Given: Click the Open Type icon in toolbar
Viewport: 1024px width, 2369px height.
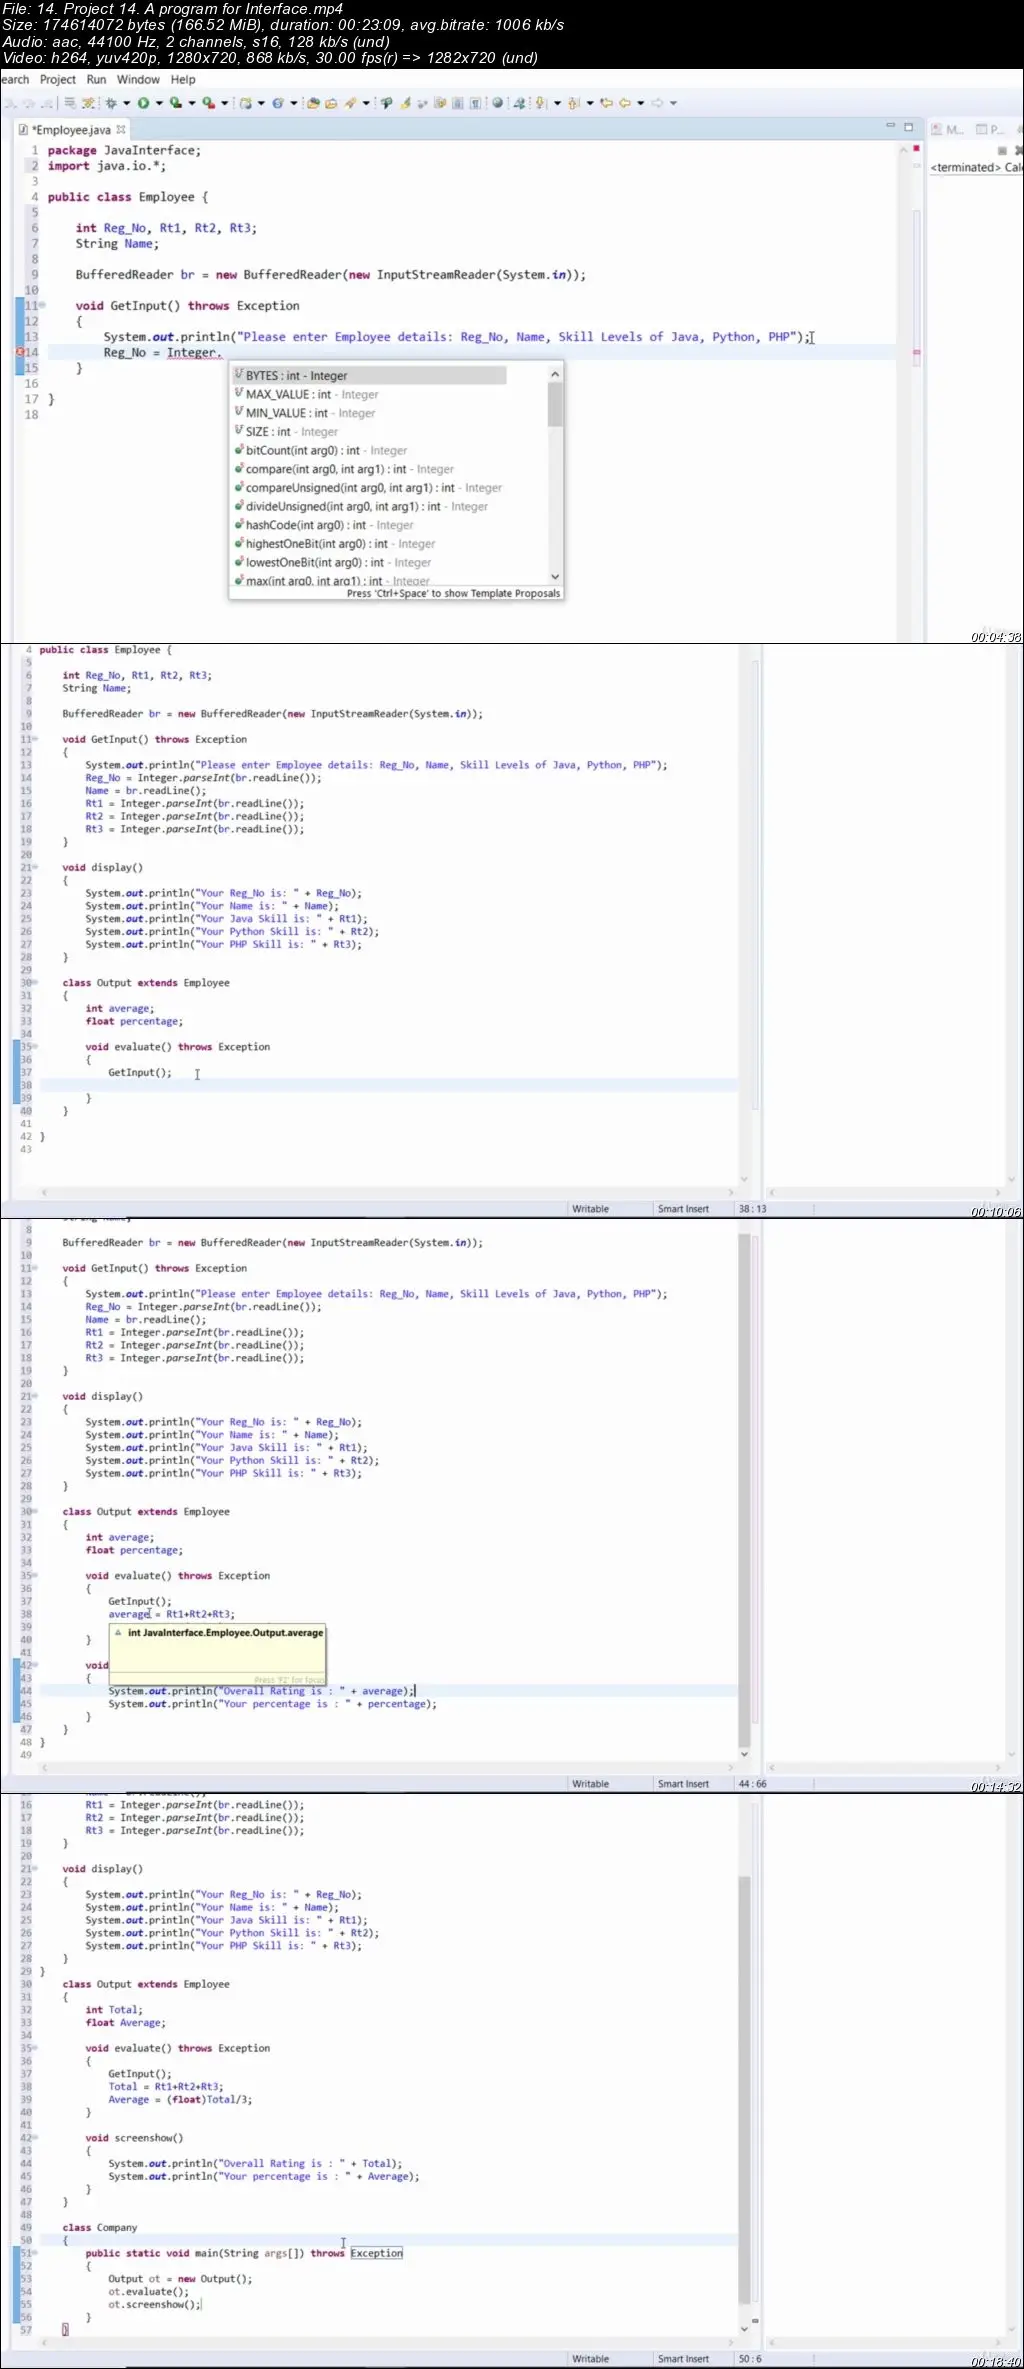Looking at the screenshot, I should pyautogui.click(x=312, y=102).
